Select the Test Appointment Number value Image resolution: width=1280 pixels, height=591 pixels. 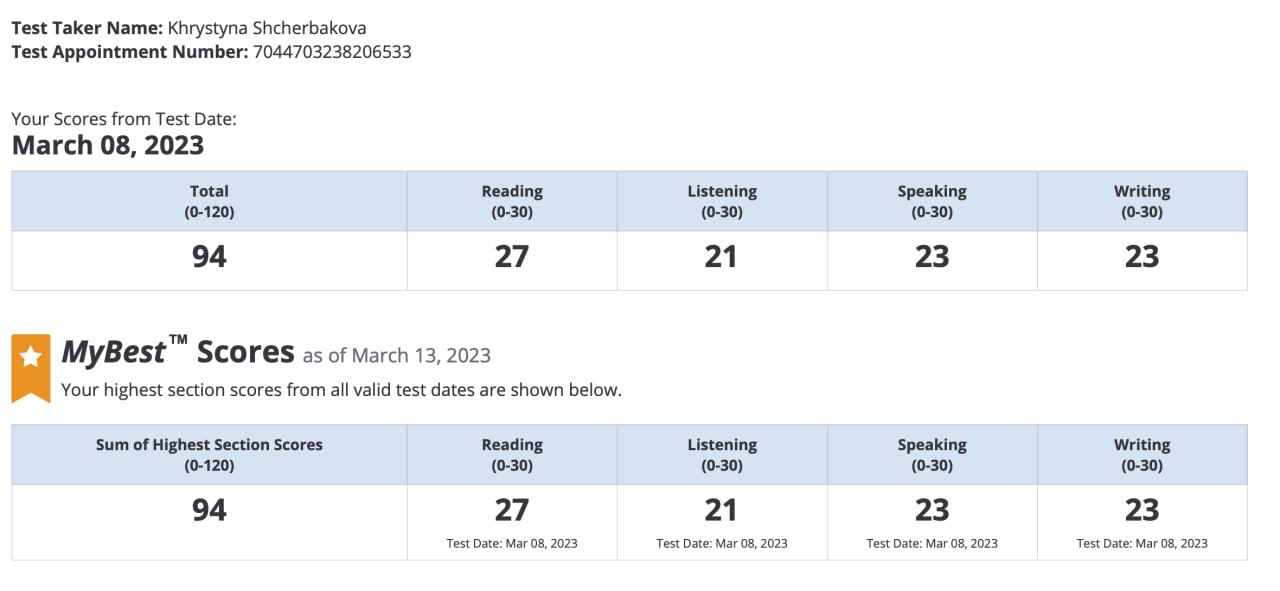[332, 51]
